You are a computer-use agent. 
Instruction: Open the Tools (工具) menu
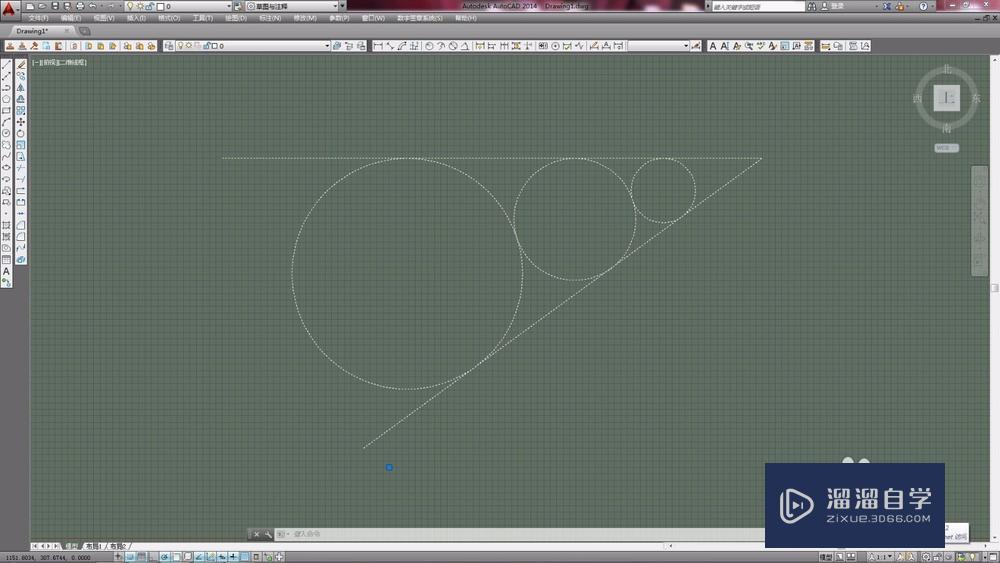pyautogui.click(x=203, y=18)
